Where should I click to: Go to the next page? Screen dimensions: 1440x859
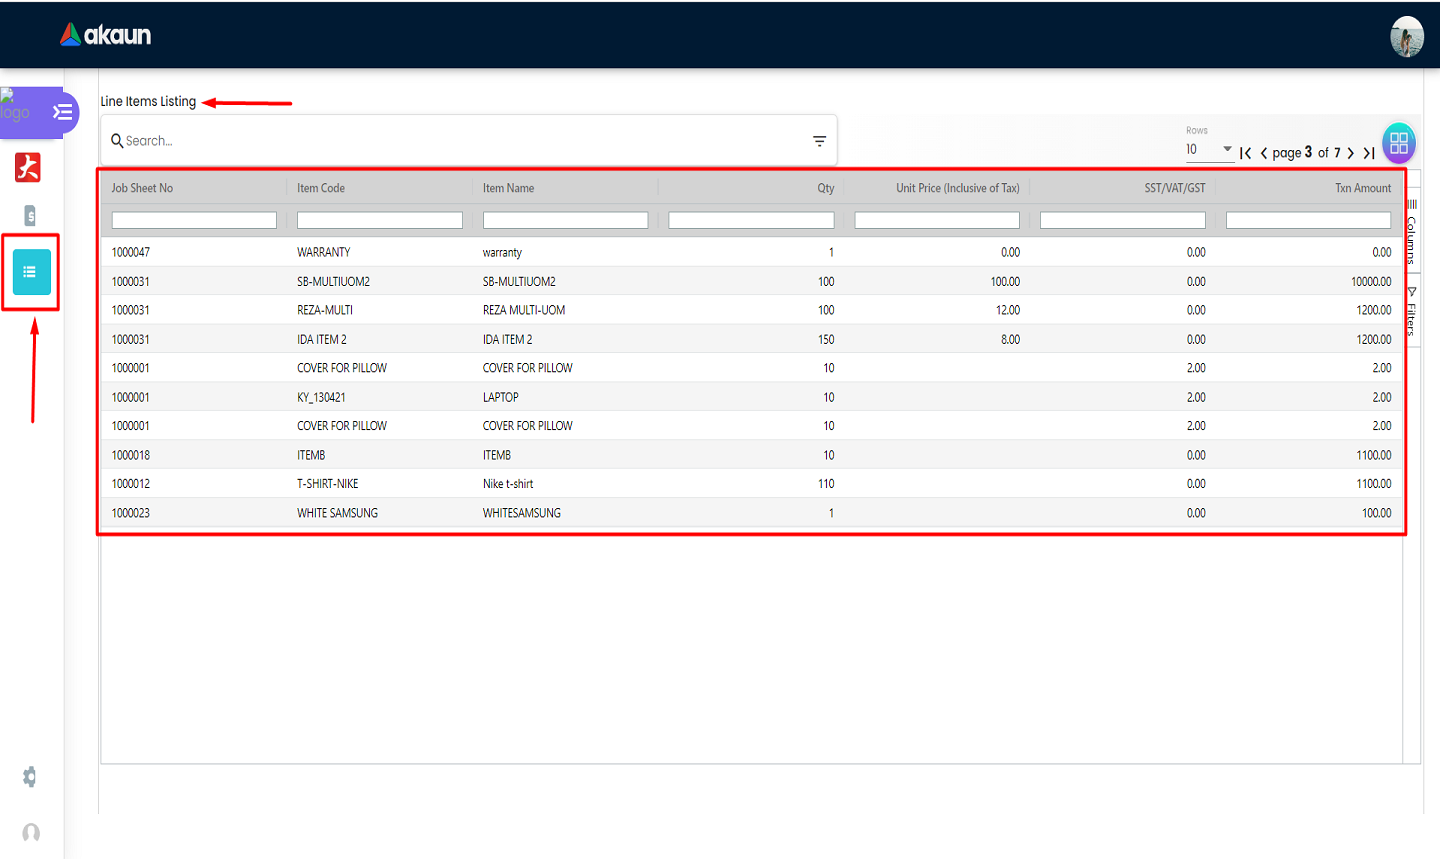(1350, 153)
